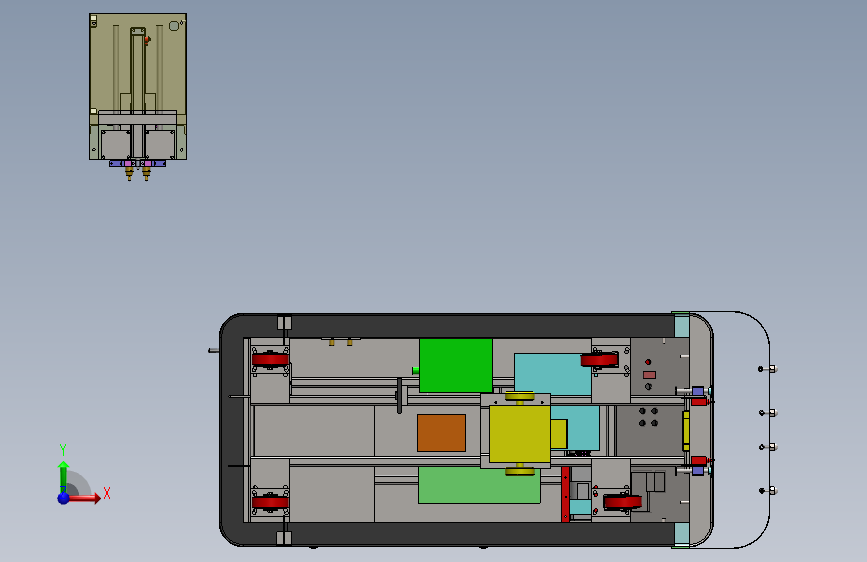867x562 pixels.
Task: Pick the lower-left red caster wheel
Action: 270,502
